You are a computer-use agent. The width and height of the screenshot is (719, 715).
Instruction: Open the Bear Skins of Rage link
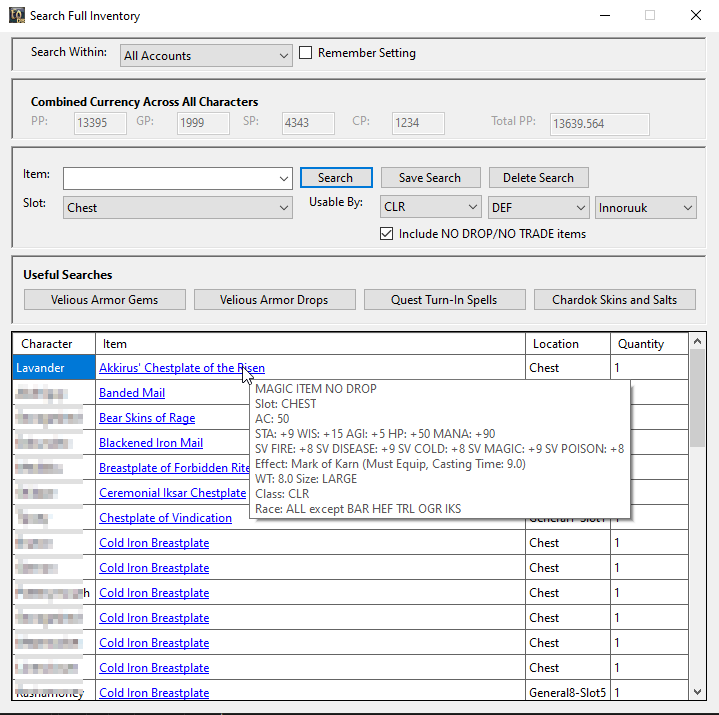[147, 418]
